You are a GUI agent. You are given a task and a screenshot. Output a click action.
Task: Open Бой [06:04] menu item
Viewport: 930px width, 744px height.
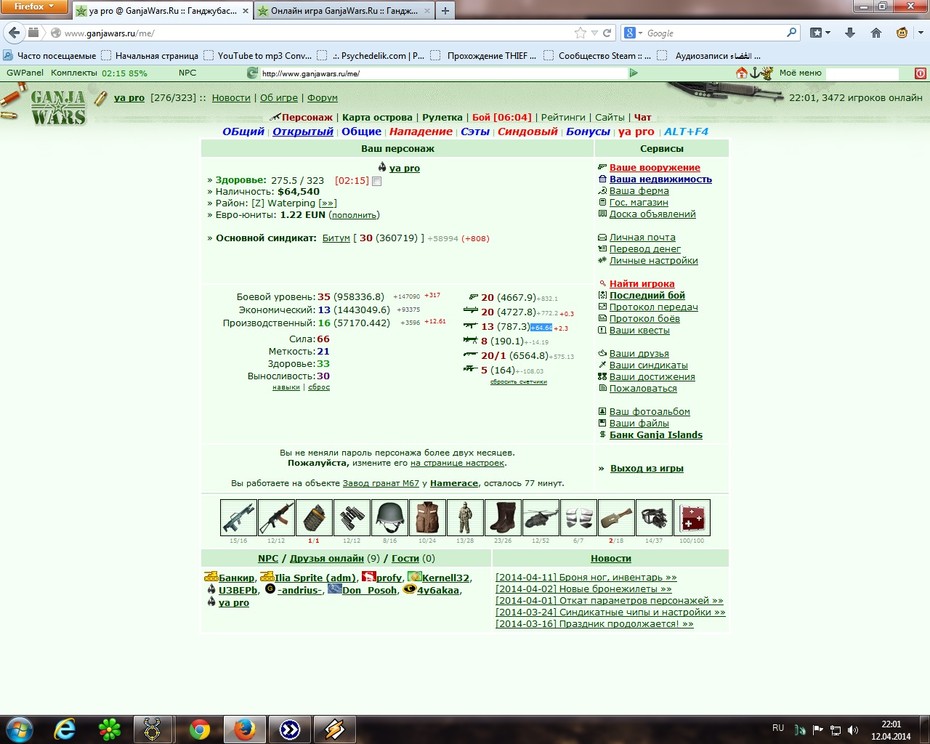pos(502,117)
